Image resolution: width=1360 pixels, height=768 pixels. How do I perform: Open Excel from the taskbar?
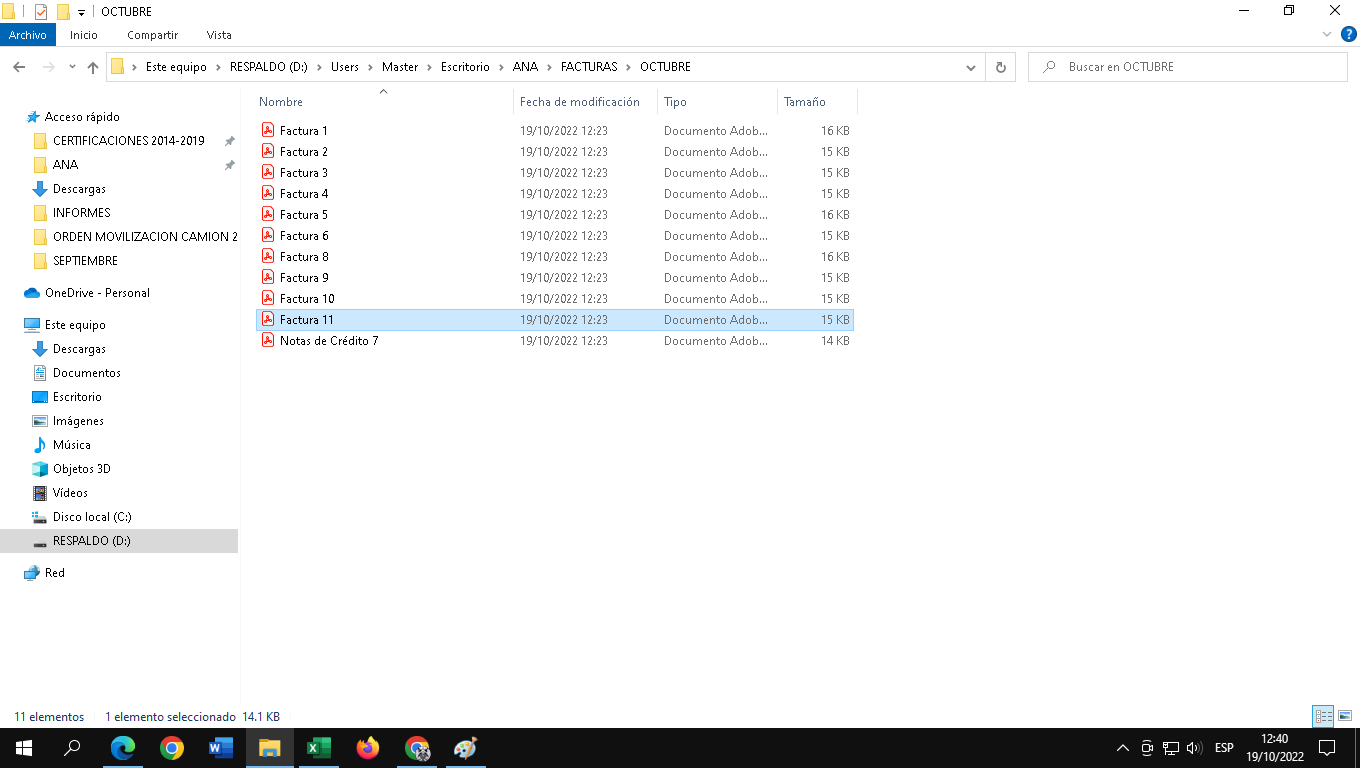pyautogui.click(x=319, y=748)
